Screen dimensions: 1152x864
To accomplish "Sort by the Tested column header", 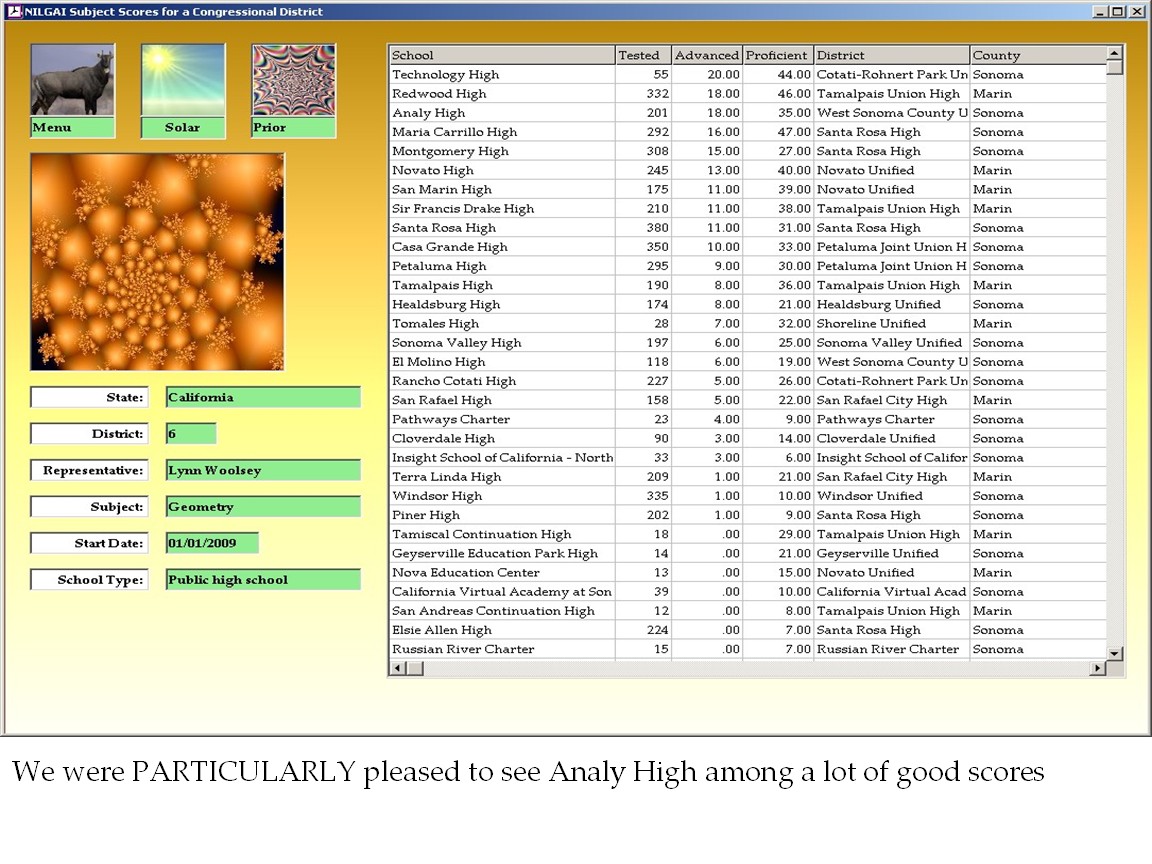I will coord(642,55).
